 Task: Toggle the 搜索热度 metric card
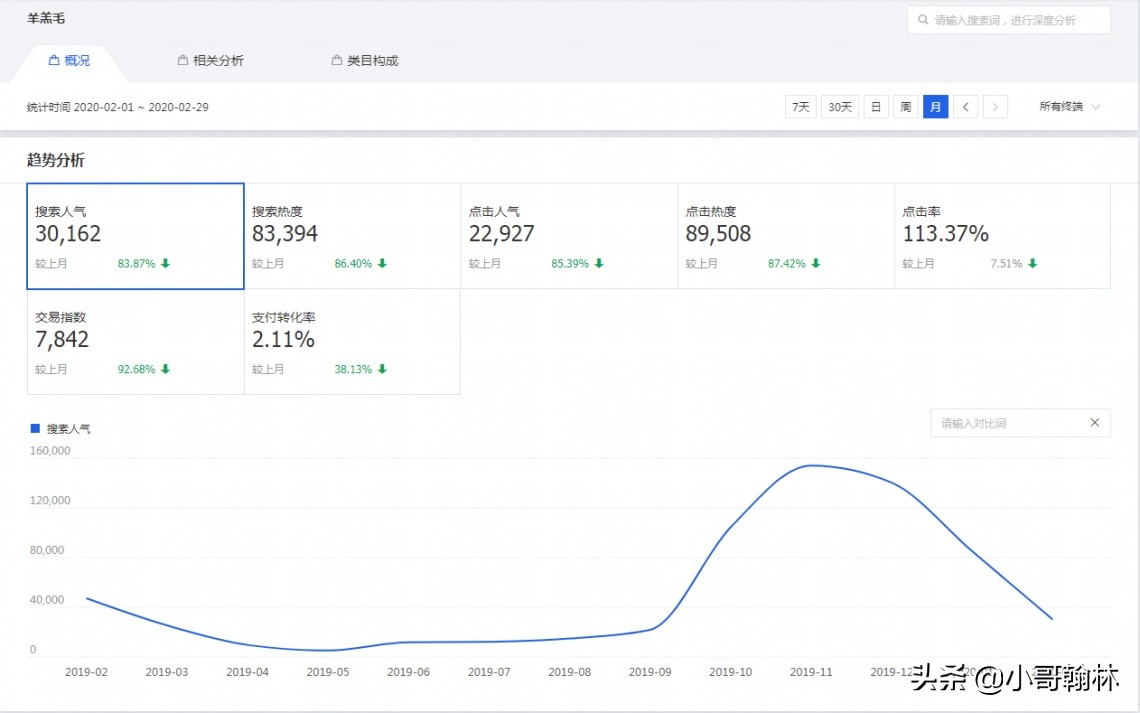click(352, 236)
